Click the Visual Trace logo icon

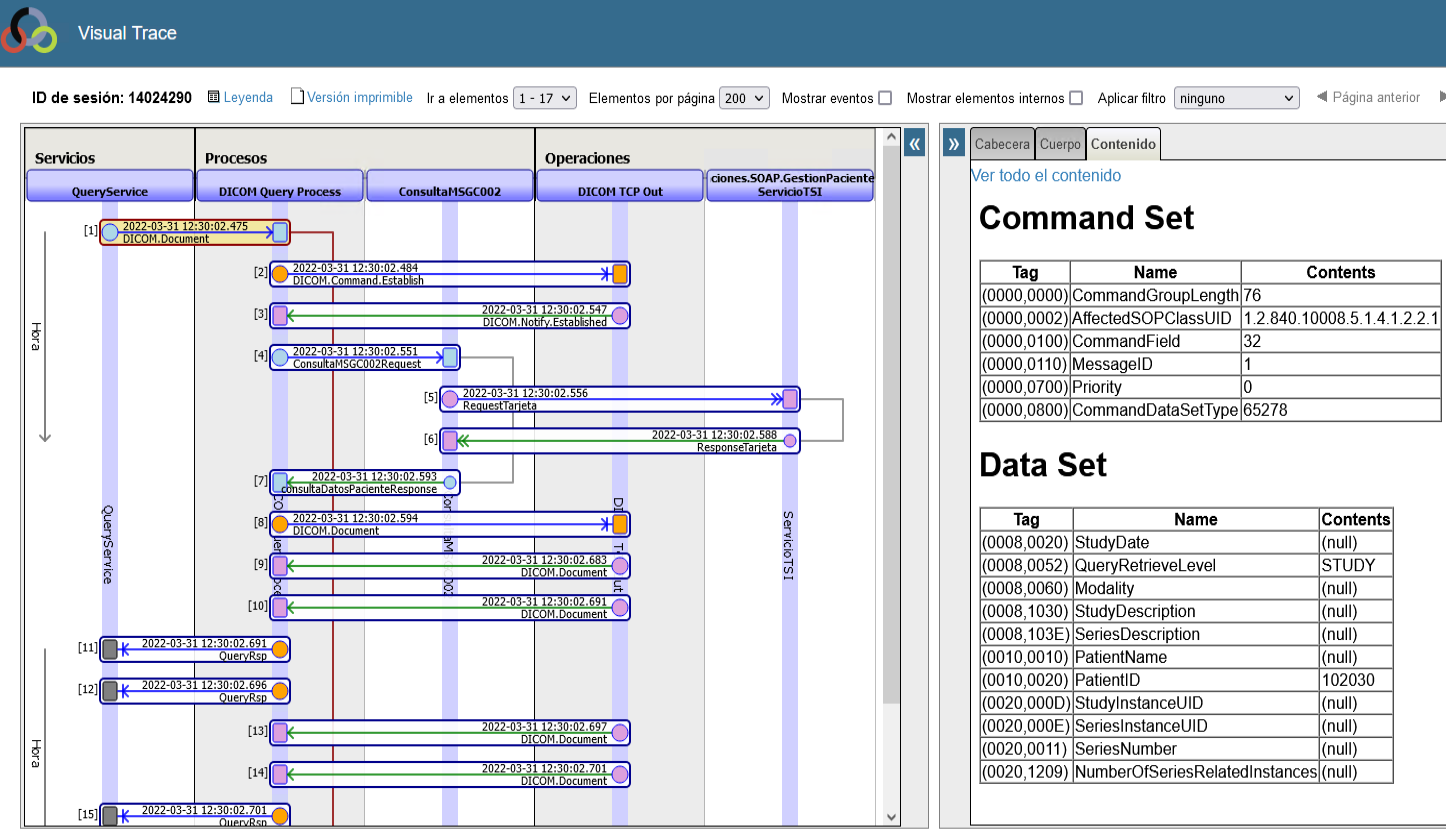point(29,31)
